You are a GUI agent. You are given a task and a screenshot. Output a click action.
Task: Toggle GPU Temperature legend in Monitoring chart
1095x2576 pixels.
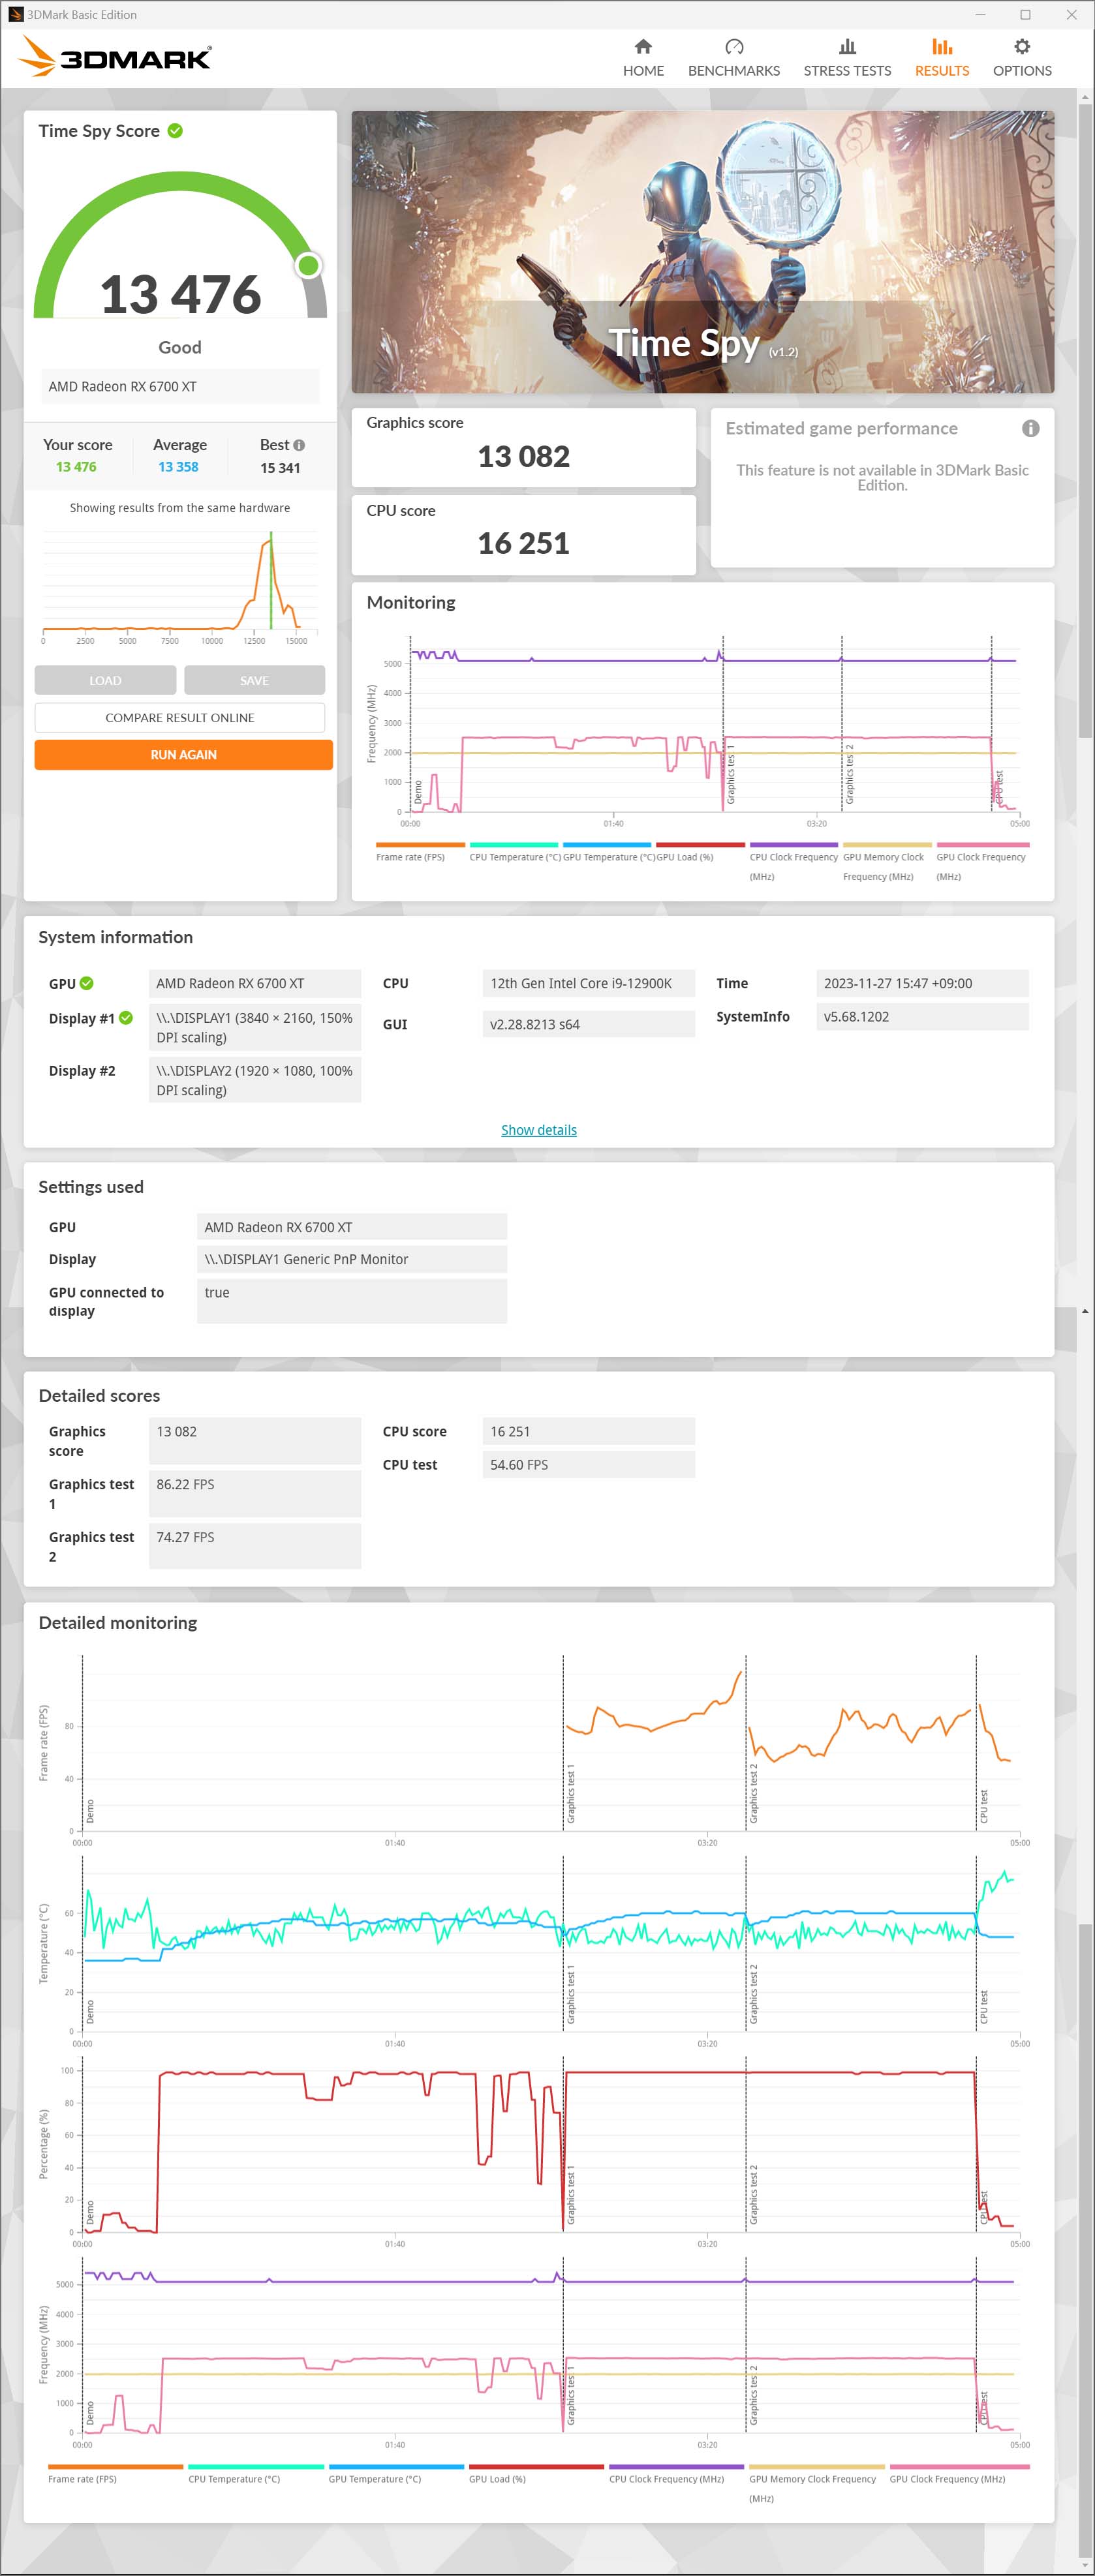(x=608, y=853)
